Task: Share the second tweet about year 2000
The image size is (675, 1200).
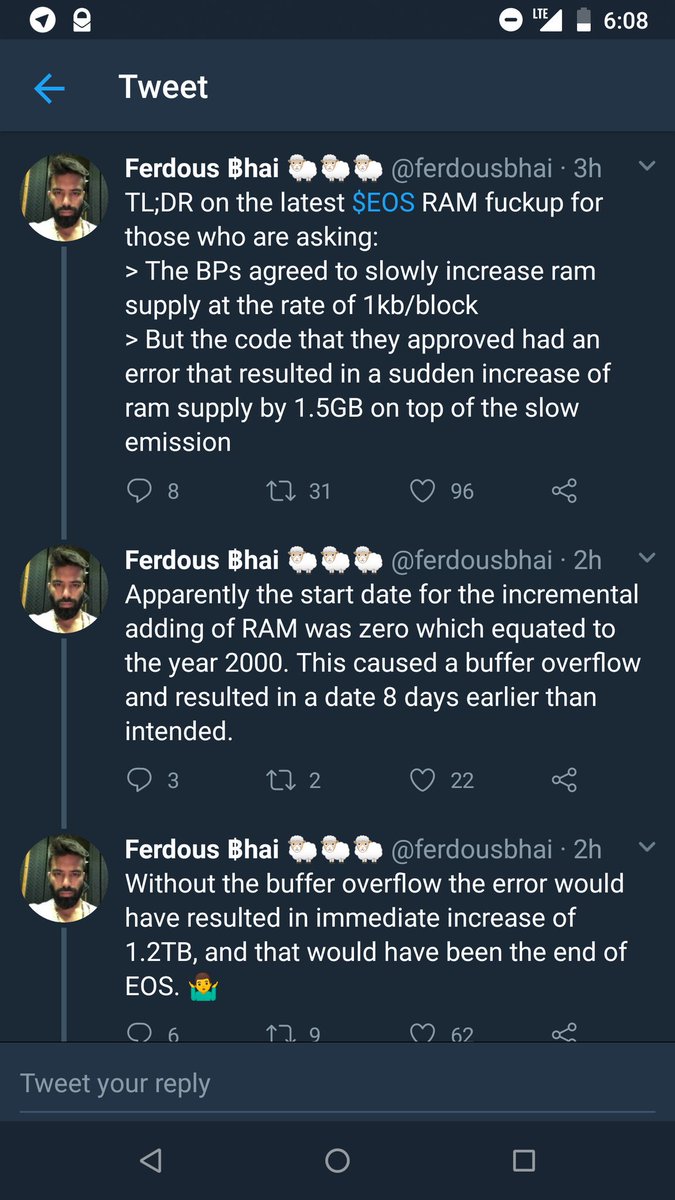Action: [564, 779]
